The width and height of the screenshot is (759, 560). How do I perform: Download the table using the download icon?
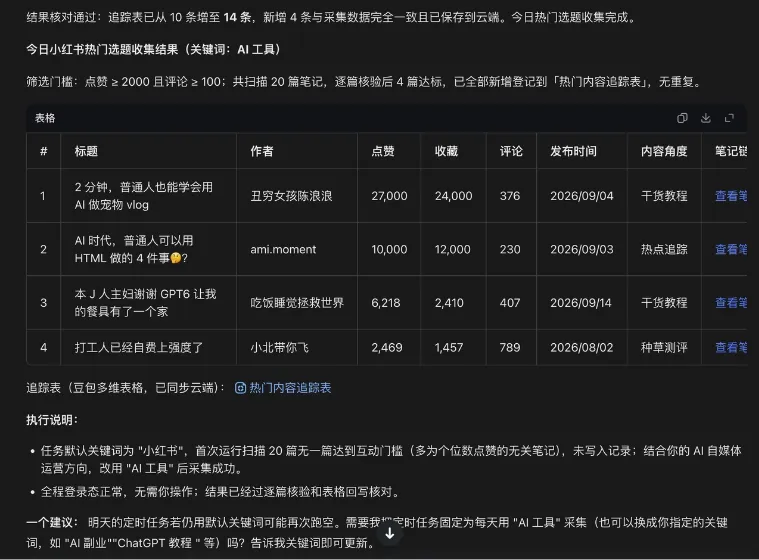click(x=706, y=118)
